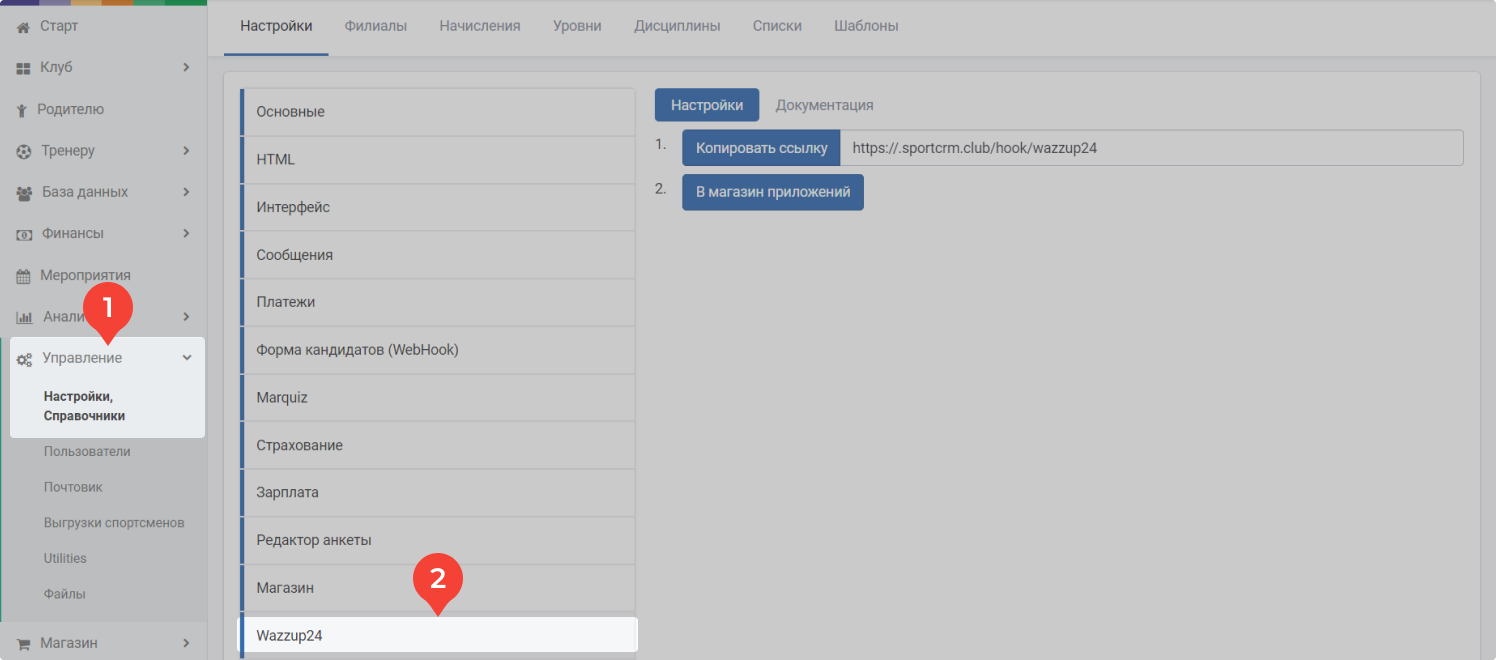Switch to the Списки tab

click(x=777, y=26)
